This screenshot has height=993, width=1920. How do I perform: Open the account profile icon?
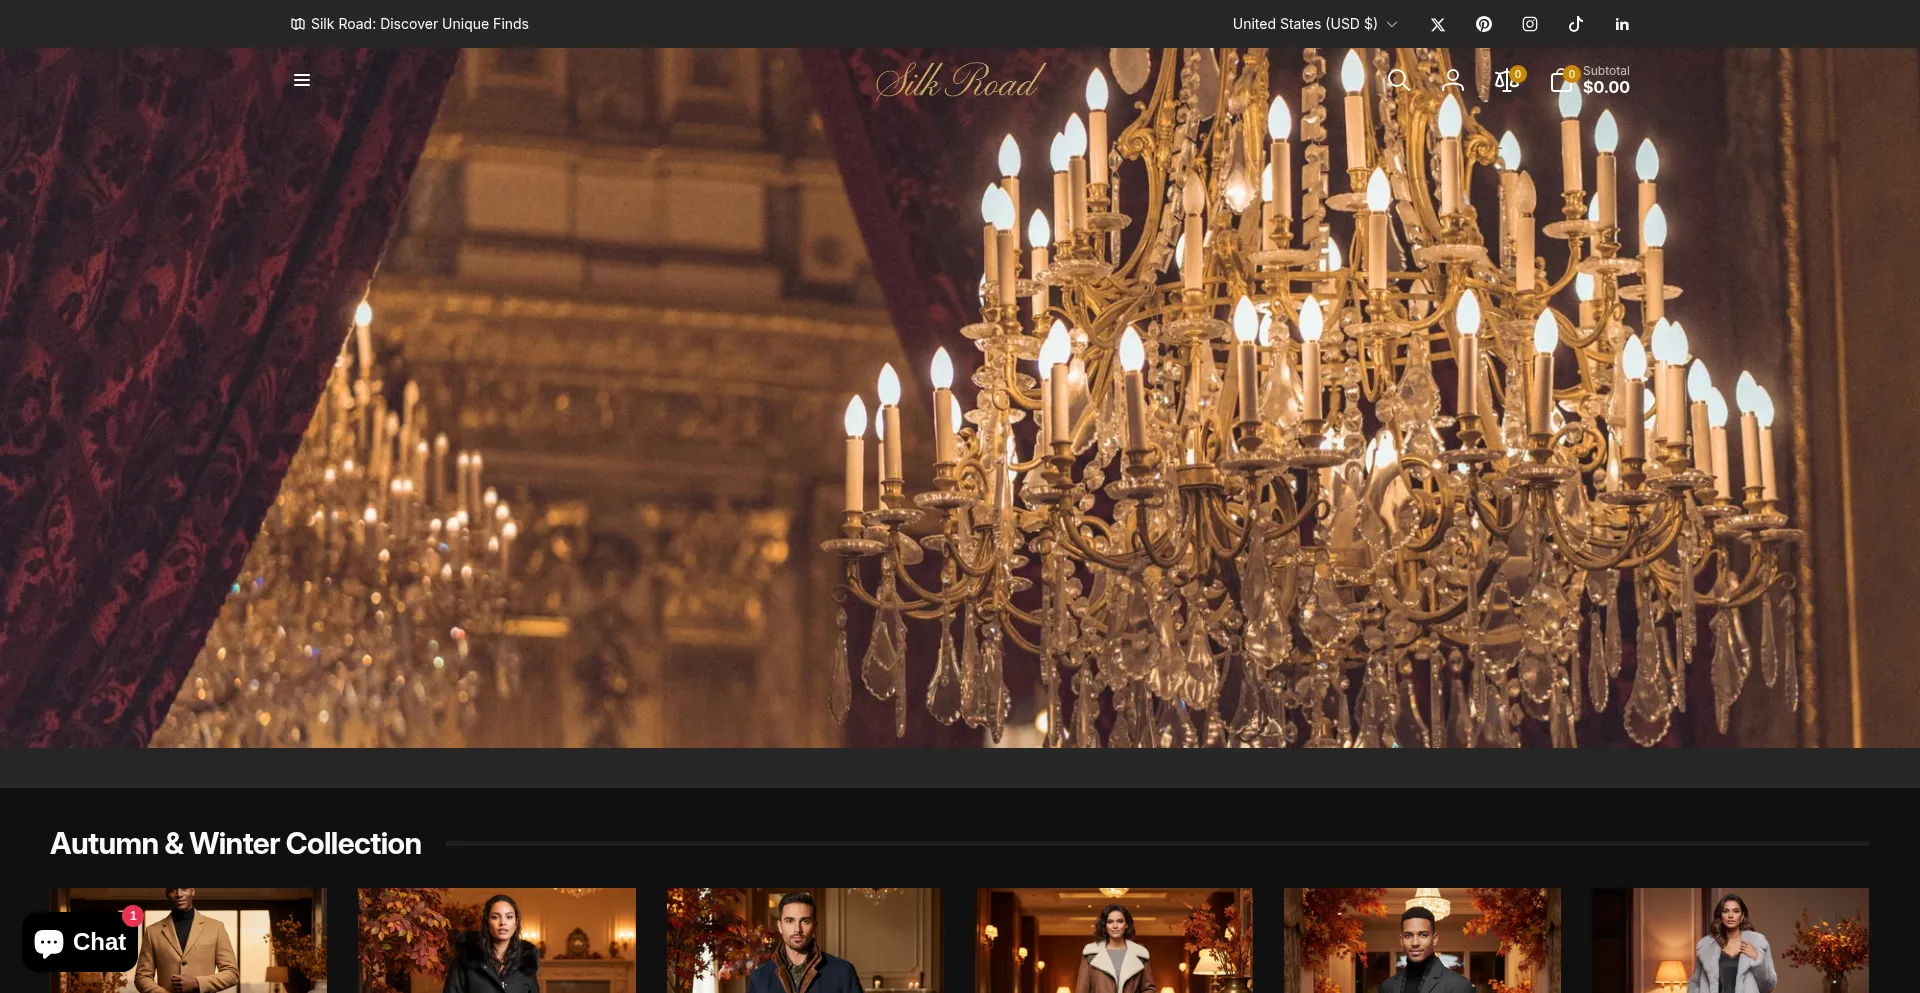click(x=1452, y=80)
